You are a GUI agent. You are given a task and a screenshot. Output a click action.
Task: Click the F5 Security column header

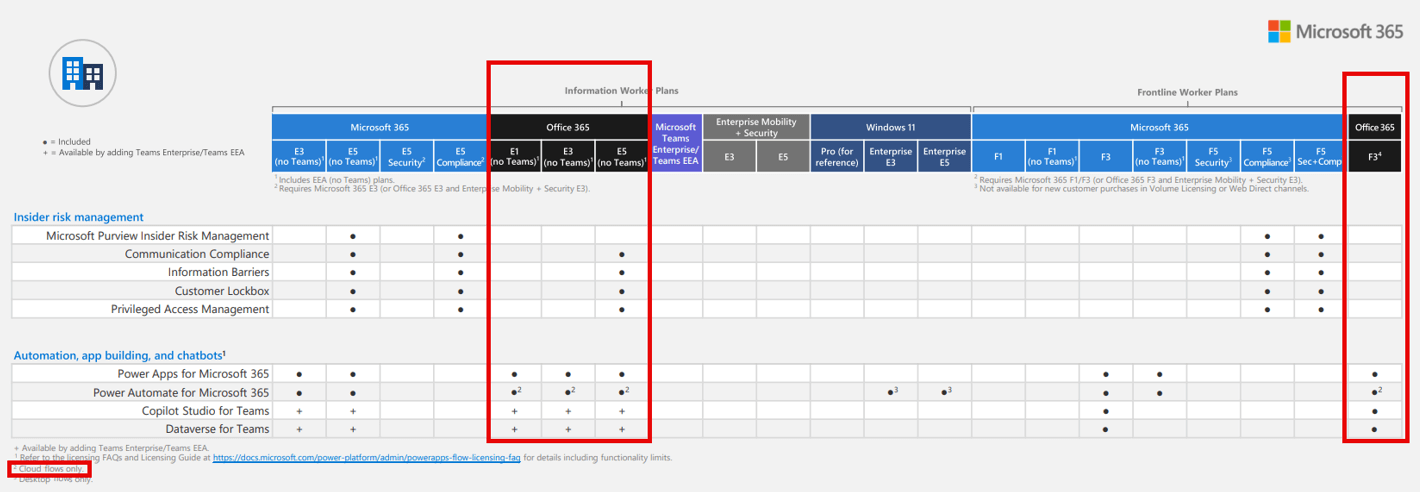1213,156
